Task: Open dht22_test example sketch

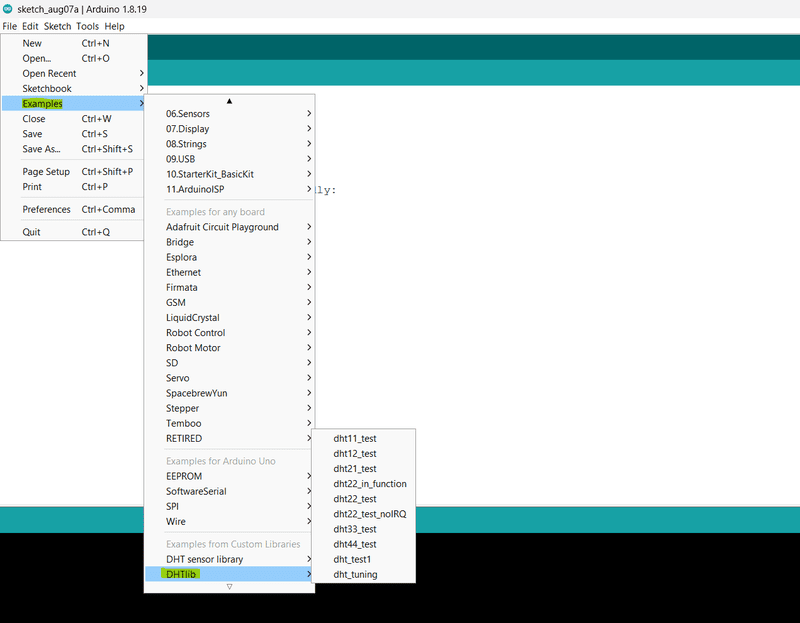Action: point(363,499)
